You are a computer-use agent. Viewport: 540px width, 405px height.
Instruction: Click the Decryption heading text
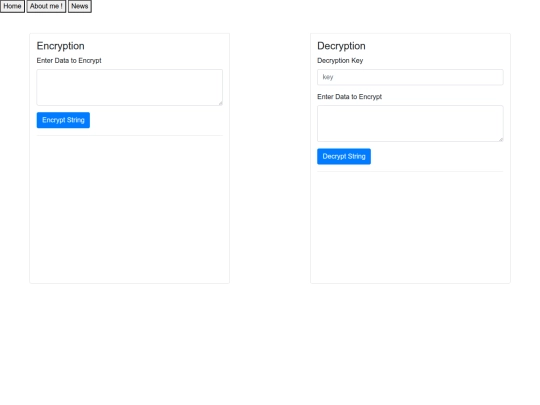(341, 46)
